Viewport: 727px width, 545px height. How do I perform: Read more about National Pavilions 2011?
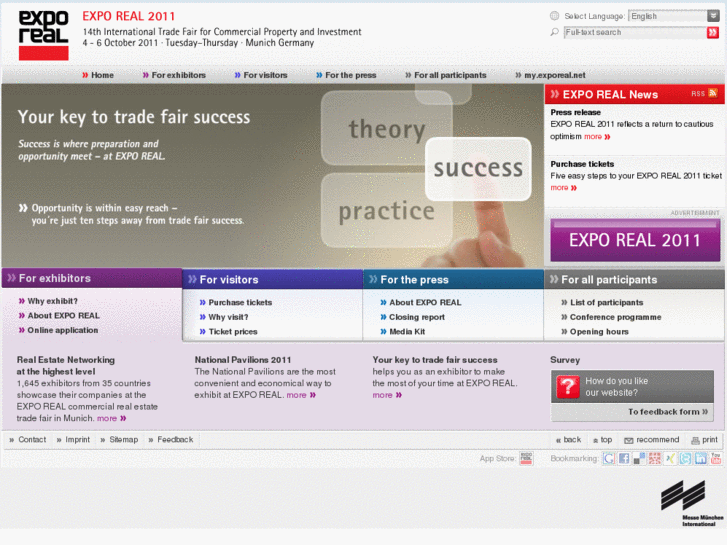coord(301,395)
